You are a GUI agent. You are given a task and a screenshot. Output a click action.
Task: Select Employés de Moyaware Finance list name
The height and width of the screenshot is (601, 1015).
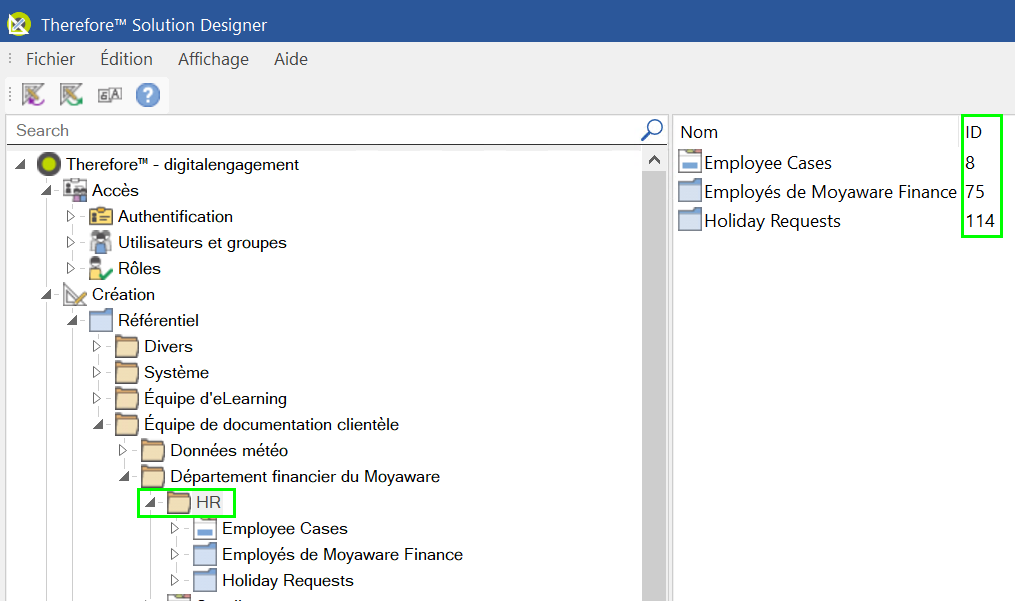(x=831, y=192)
